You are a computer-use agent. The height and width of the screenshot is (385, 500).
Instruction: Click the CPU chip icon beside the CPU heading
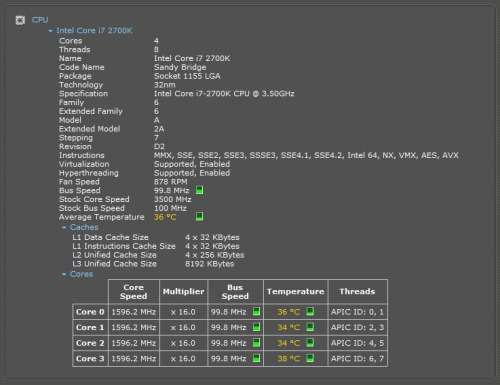click(20, 20)
